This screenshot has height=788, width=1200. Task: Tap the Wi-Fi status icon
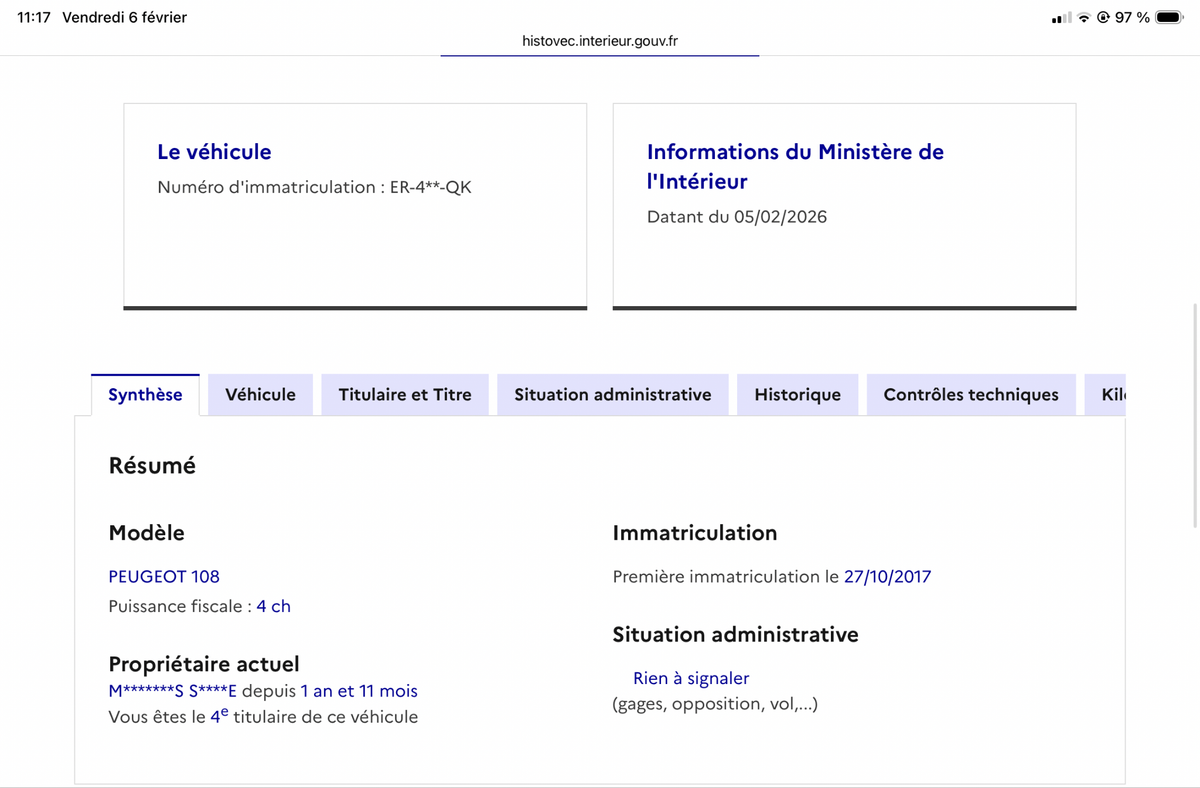click(1084, 18)
